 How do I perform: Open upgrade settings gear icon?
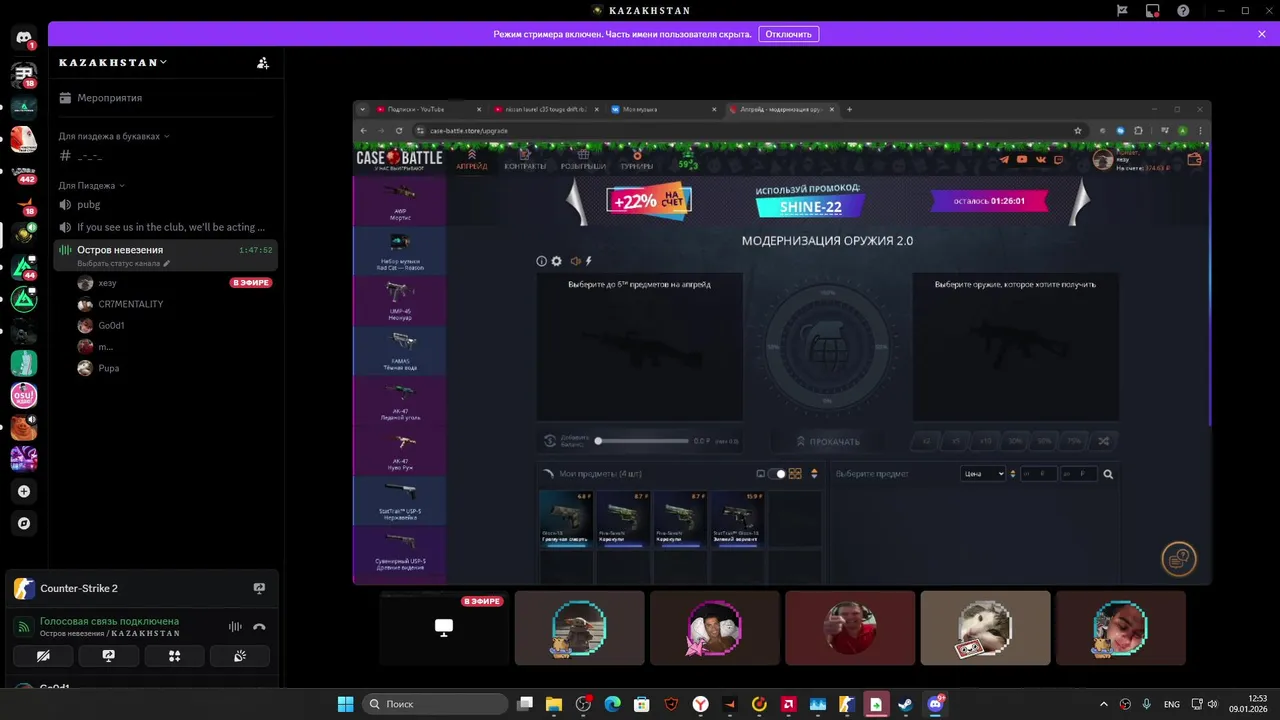click(x=557, y=261)
